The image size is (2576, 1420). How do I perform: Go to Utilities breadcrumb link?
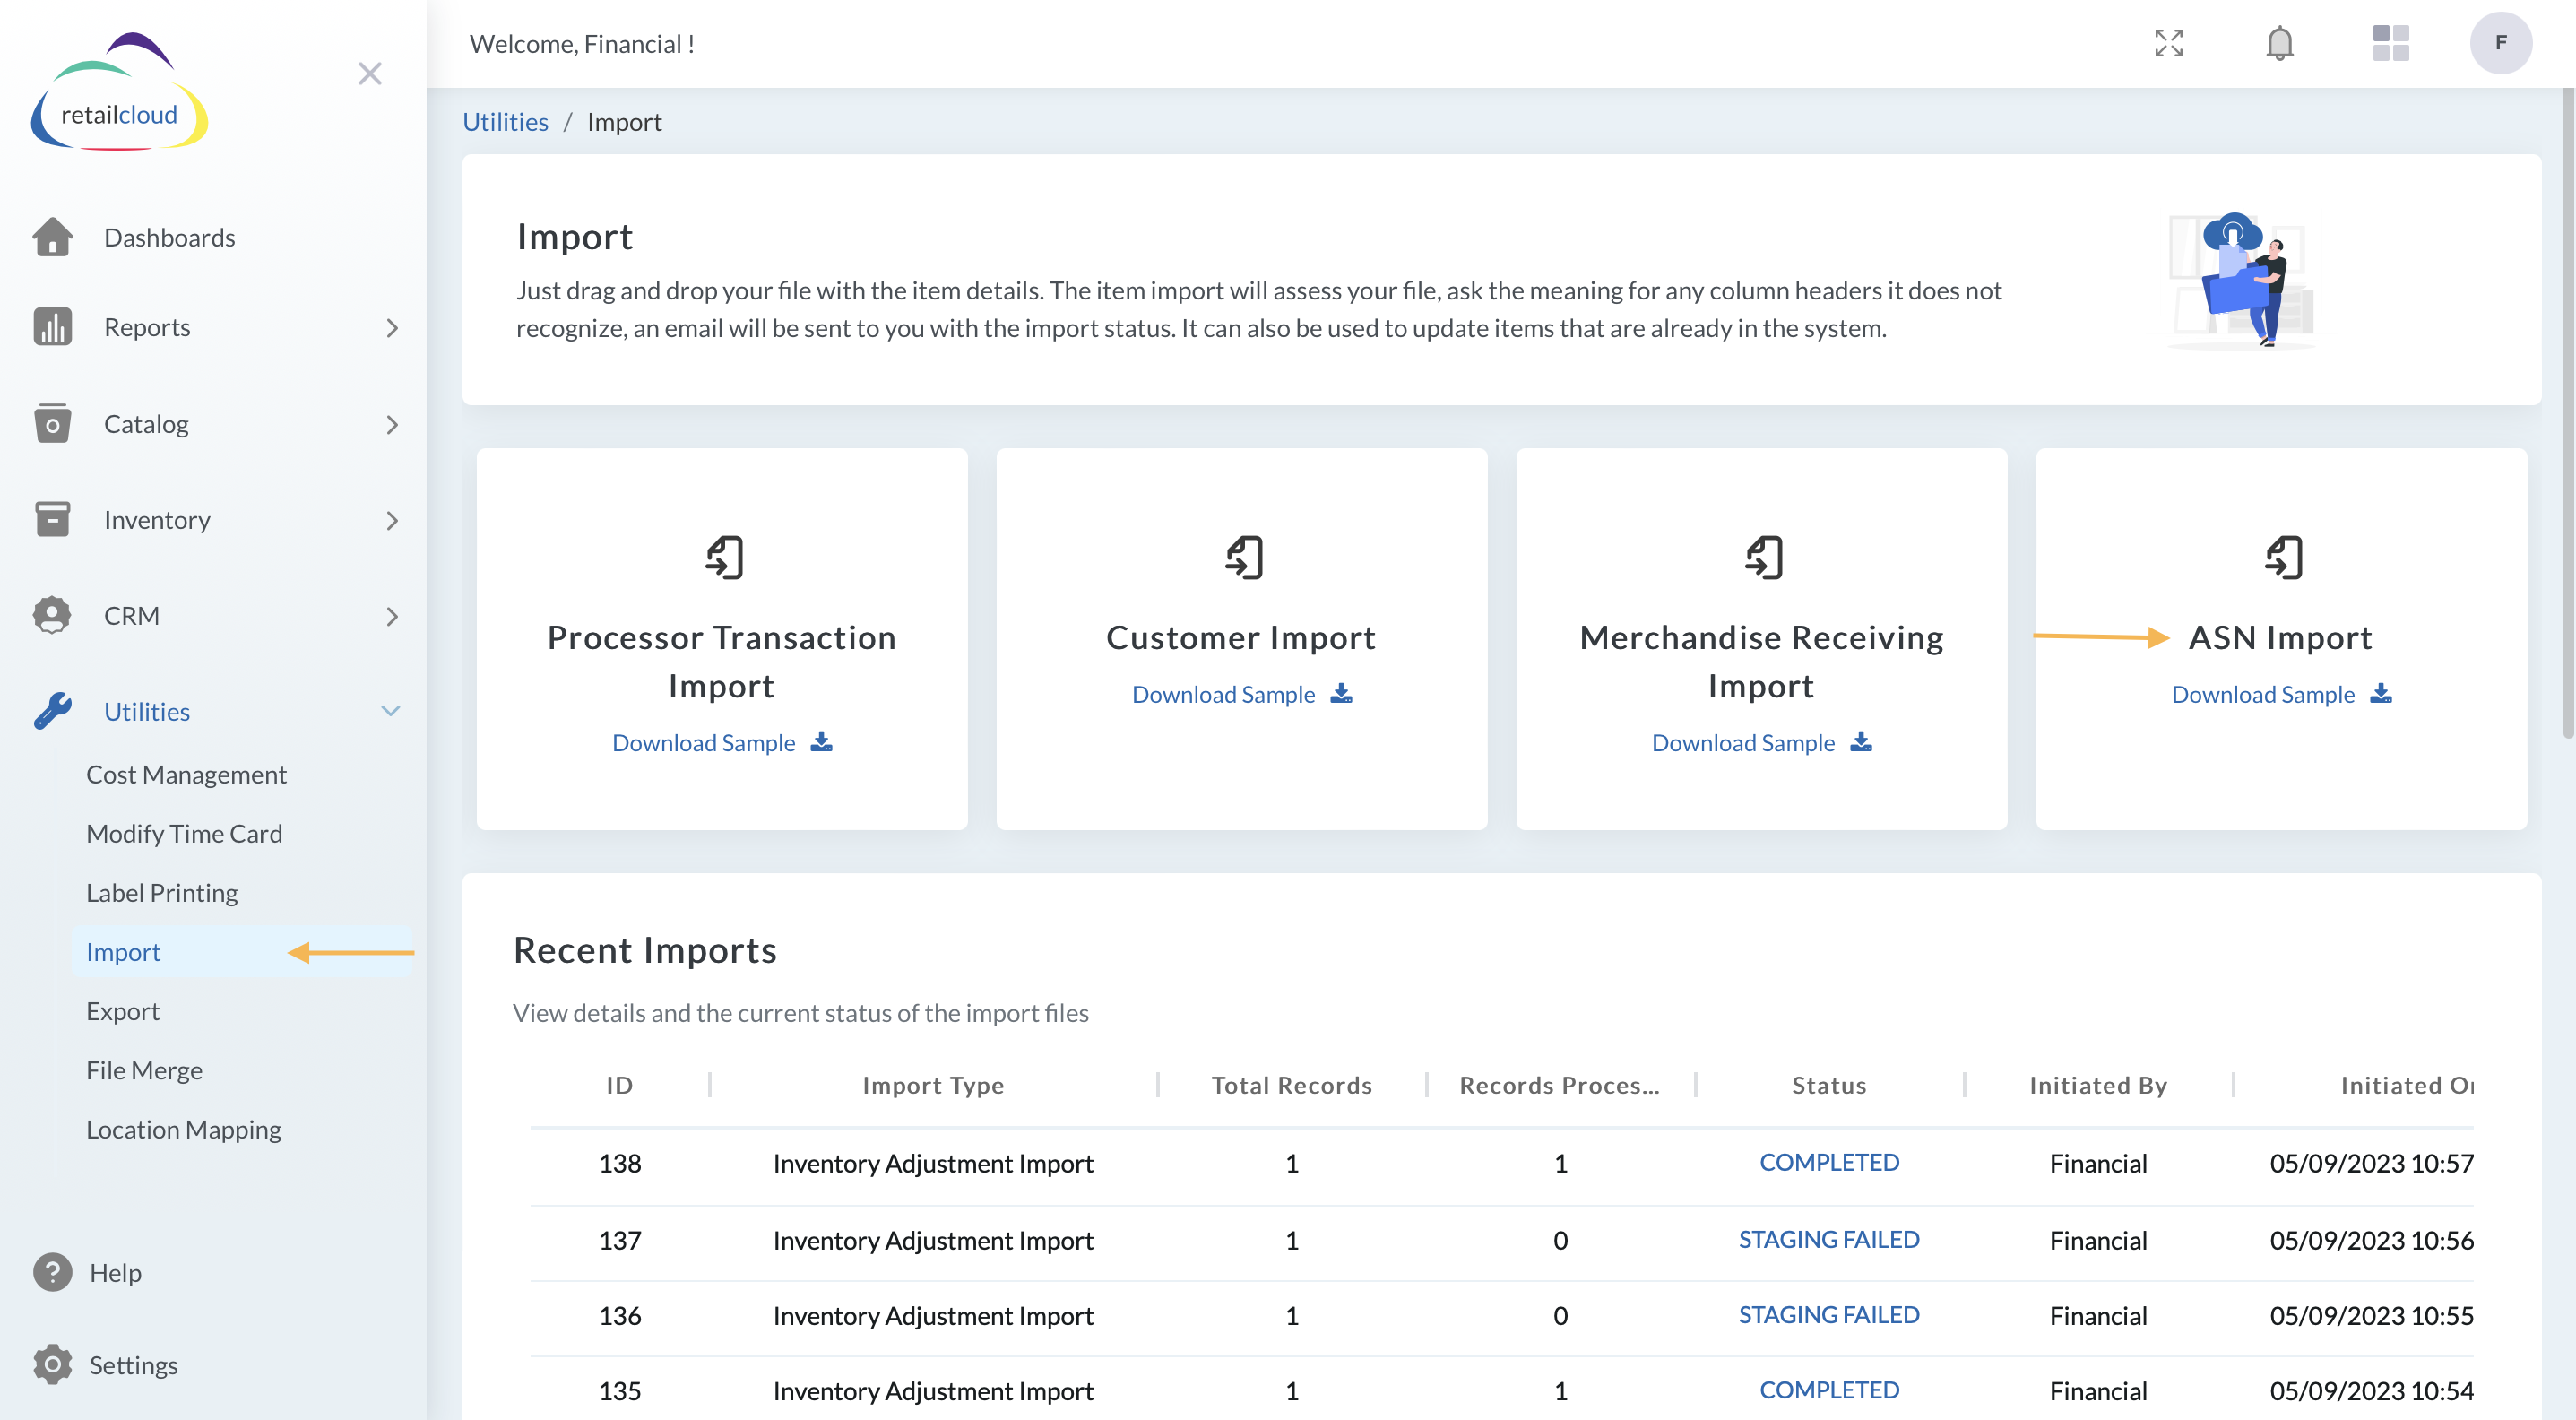[x=505, y=121]
